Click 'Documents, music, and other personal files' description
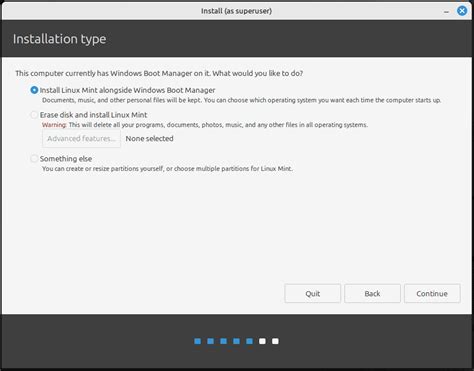The height and width of the screenshot is (371, 474). click(x=242, y=100)
